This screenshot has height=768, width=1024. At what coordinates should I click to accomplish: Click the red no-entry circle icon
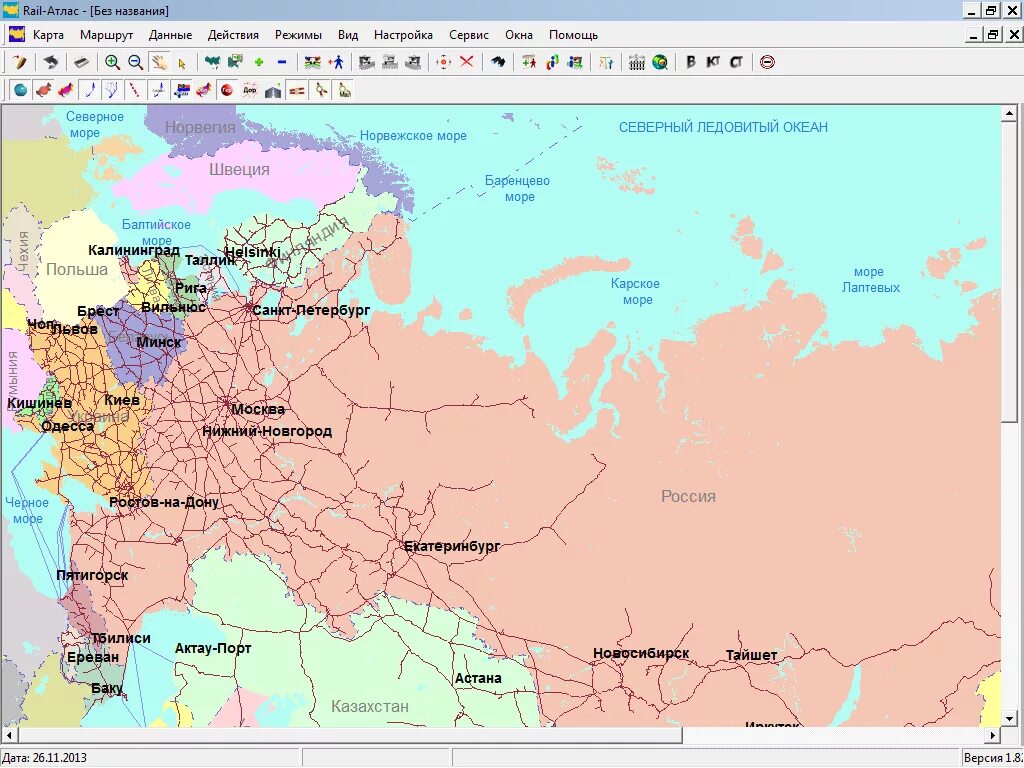pos(768,62)
